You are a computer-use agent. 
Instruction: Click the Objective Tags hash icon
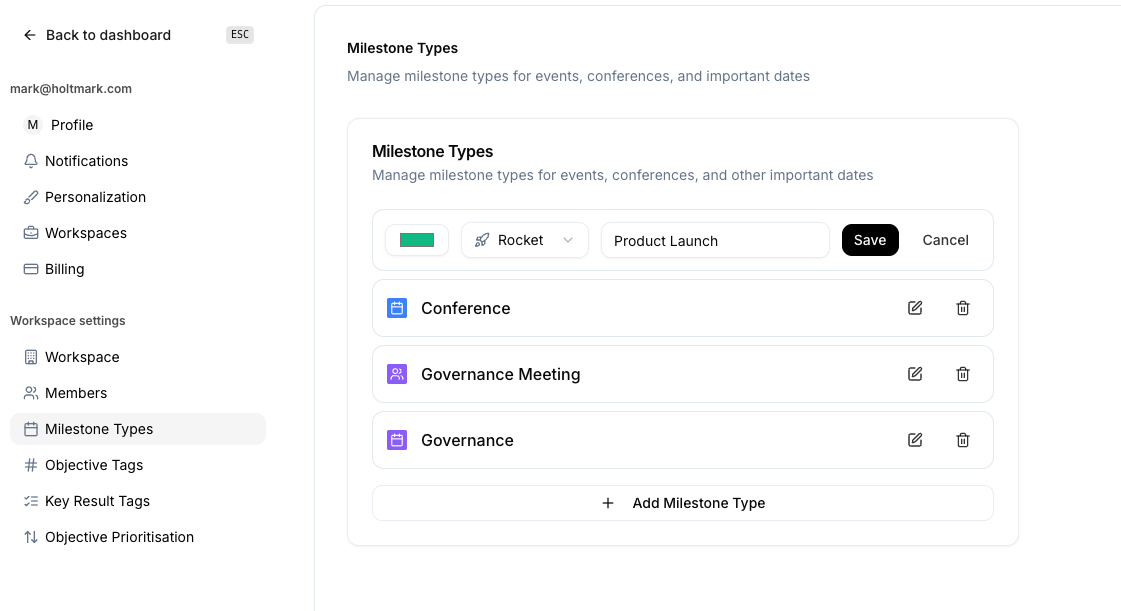[31, 464]
